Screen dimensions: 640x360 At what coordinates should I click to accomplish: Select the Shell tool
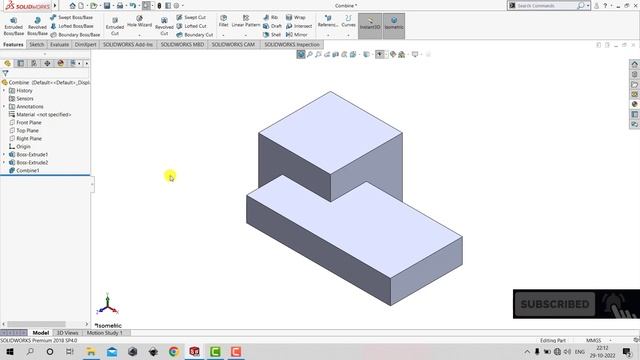272,35
